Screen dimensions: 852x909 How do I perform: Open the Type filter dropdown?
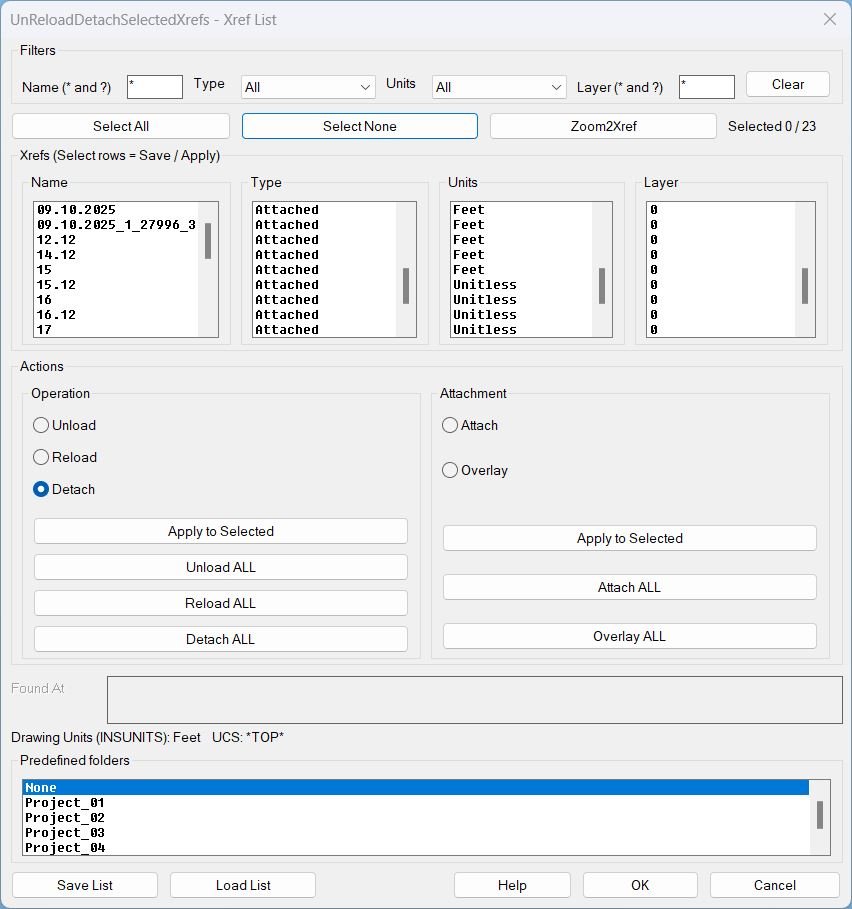[307, 87]
